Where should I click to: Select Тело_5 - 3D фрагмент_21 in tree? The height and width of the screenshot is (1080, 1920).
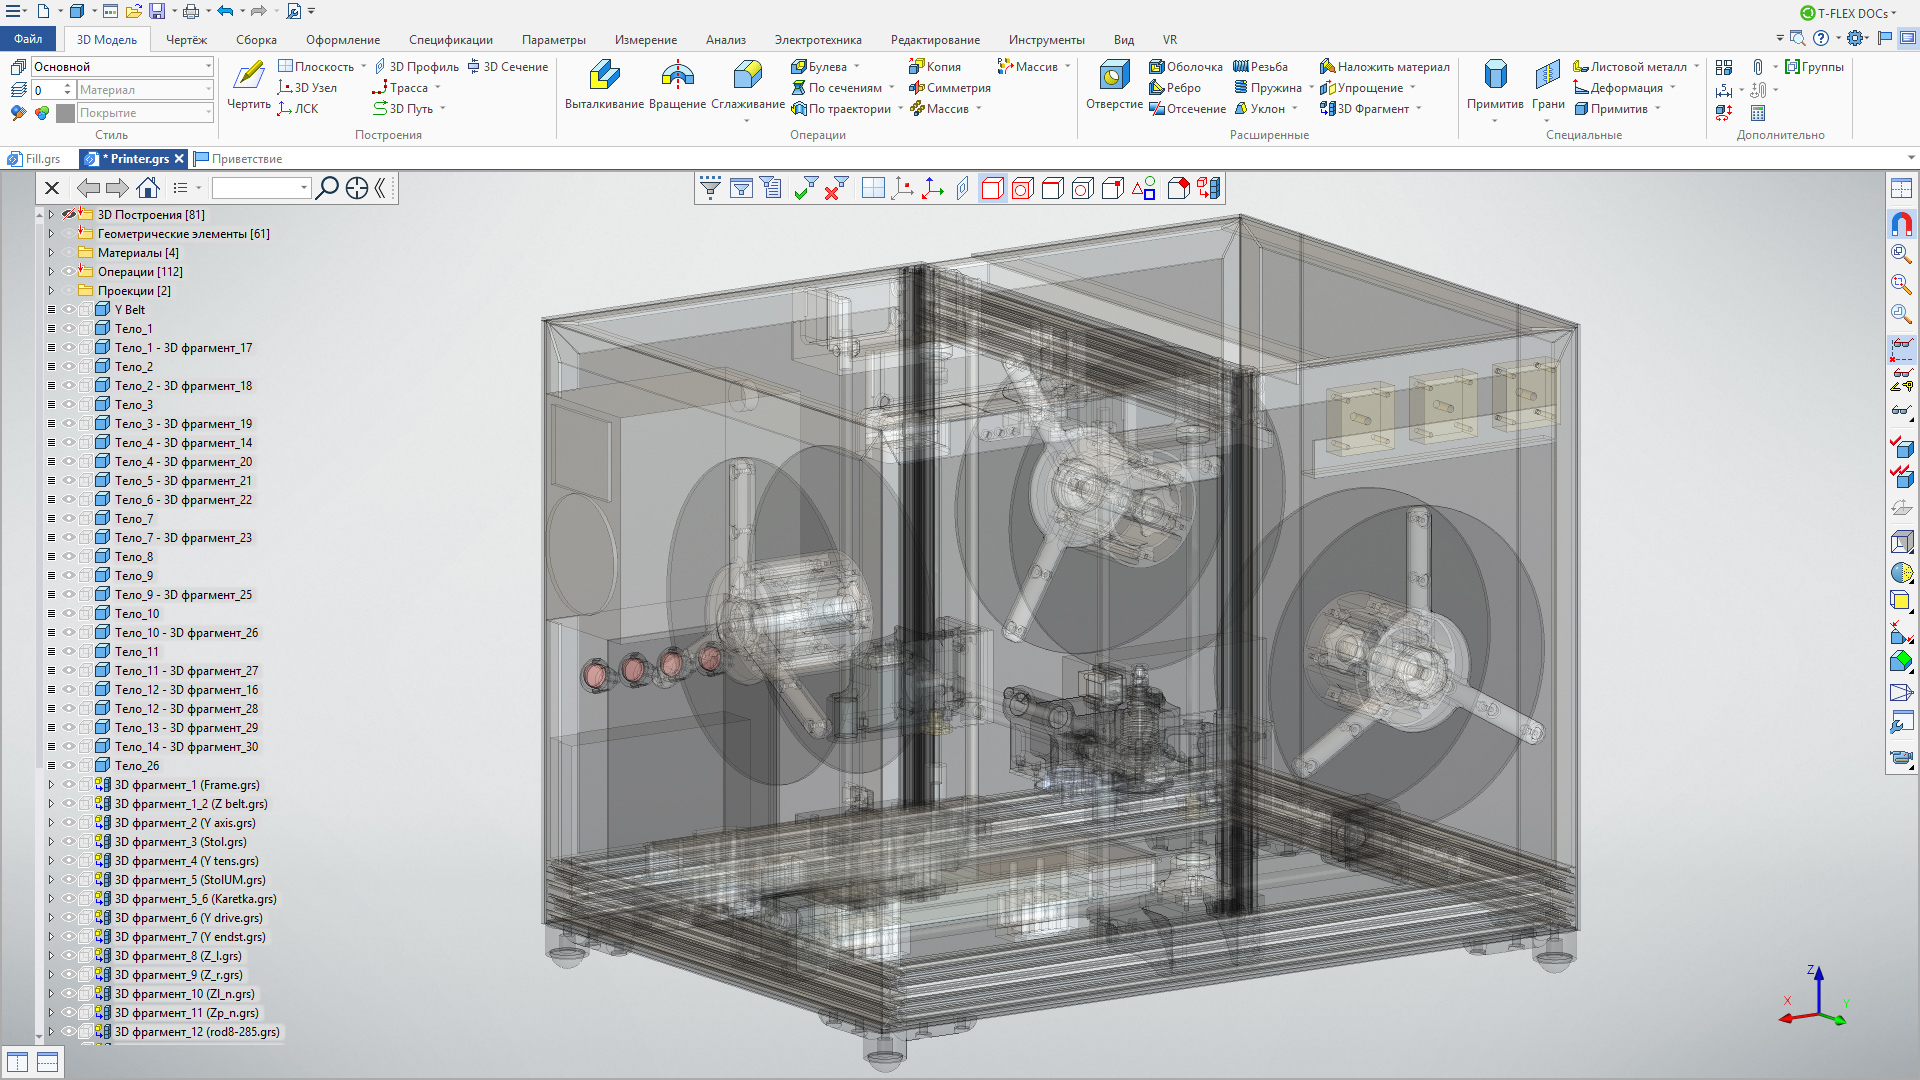pyautogui.click(x=183, y=481)
